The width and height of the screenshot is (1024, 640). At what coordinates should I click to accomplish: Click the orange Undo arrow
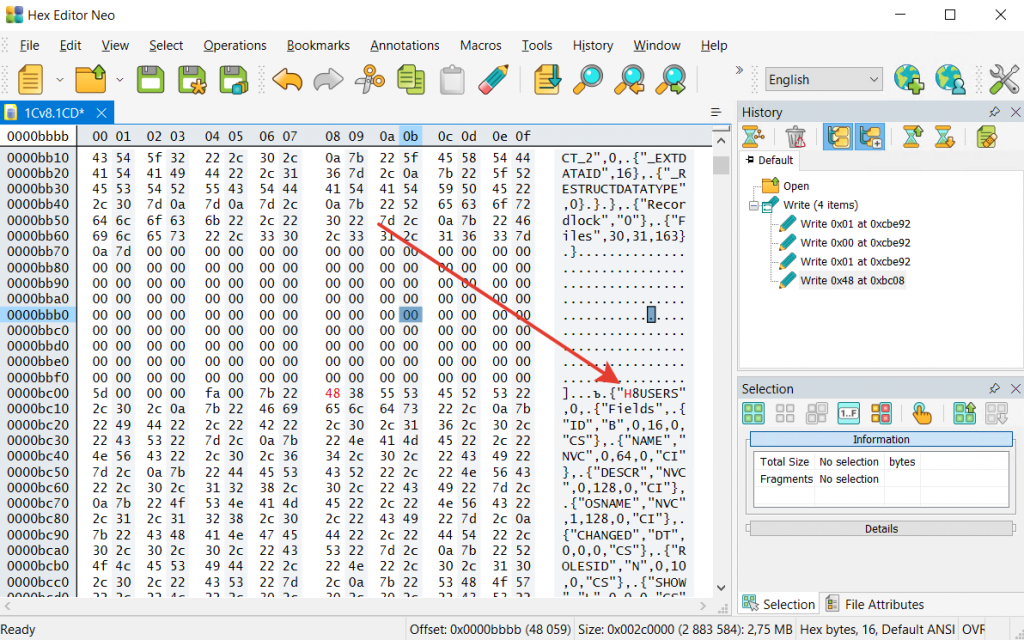tap(287, 80)
